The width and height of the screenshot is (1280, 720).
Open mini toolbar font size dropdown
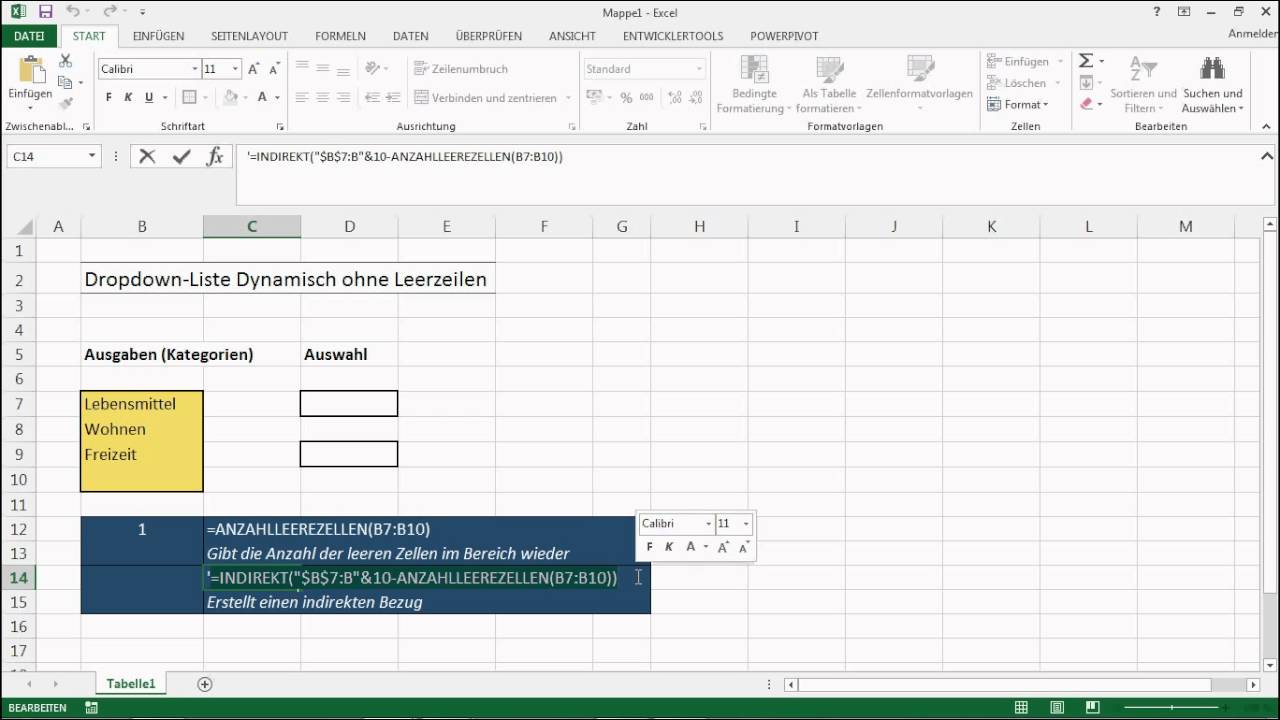pyautogui.click(x=746, y=523)
